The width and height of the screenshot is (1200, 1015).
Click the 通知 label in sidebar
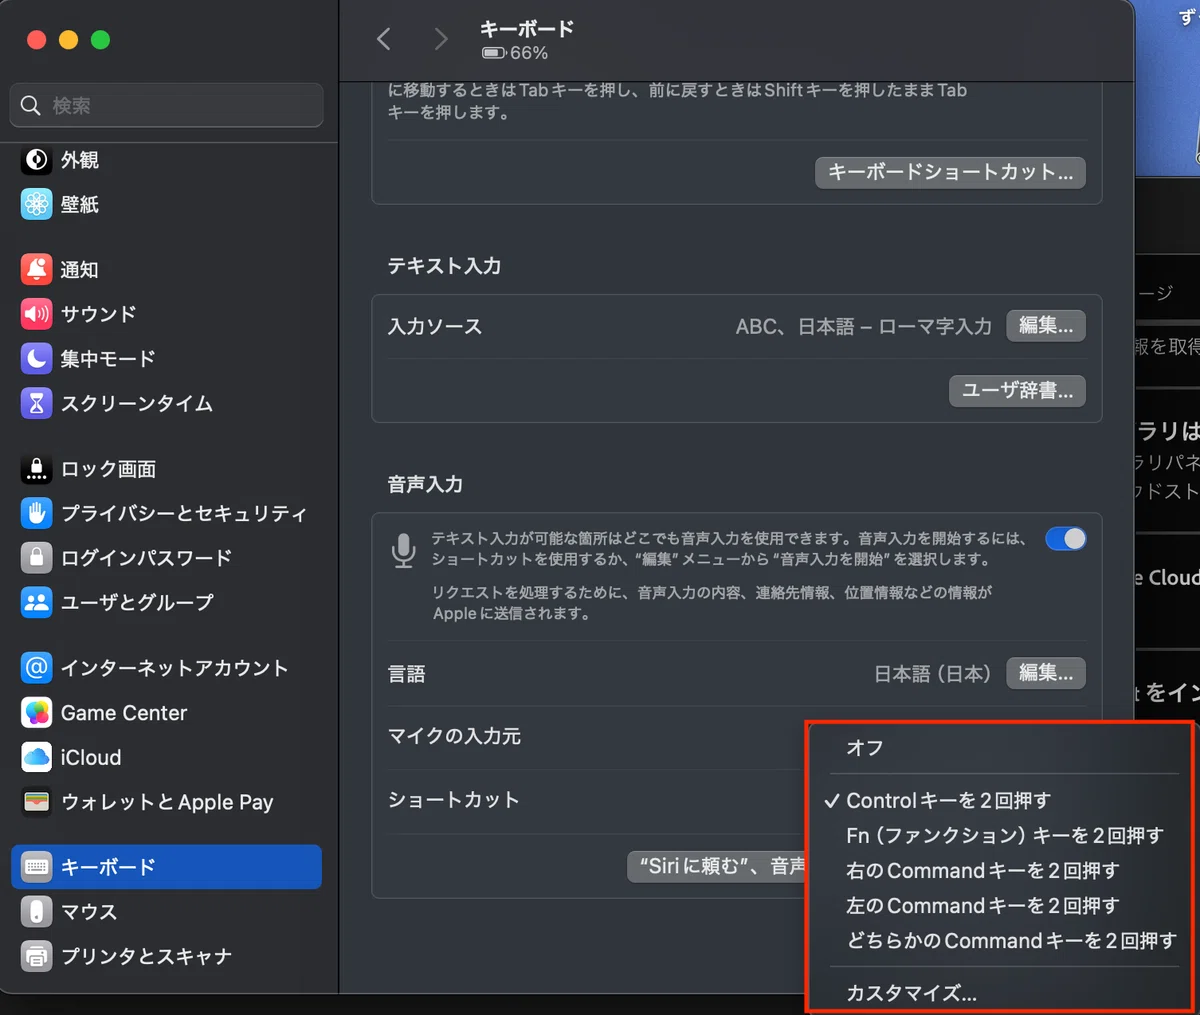pyautogui.click(x=79, y=269)
